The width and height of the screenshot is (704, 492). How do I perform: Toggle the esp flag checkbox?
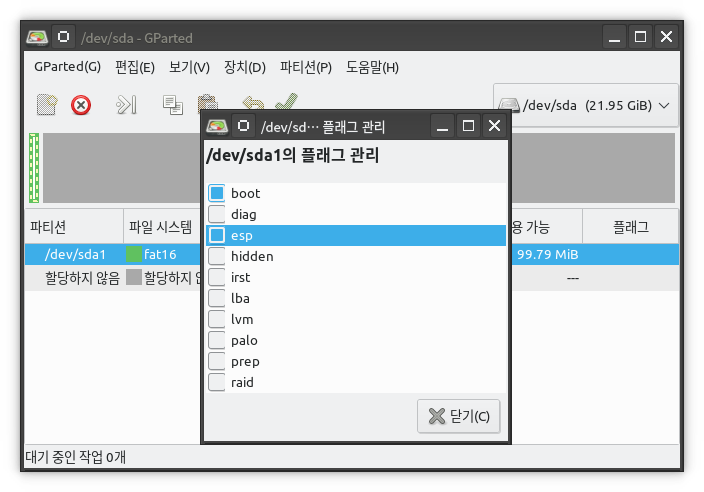pyautogui.click(x=217, y=235)
